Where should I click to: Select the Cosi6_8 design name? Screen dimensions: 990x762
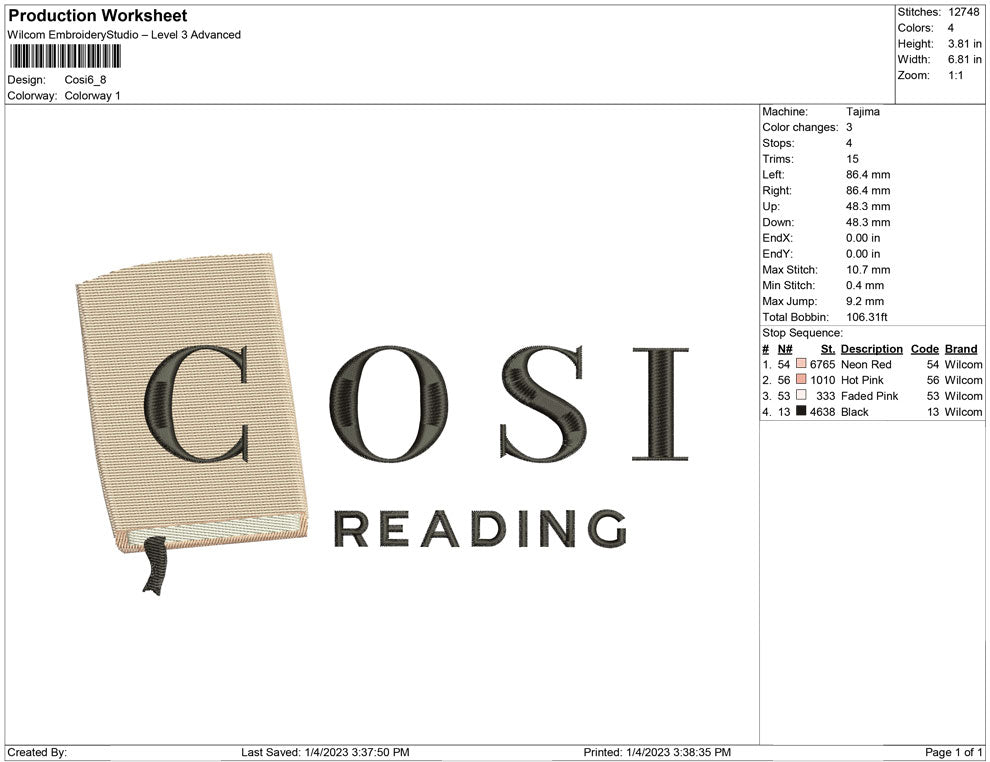point(84,79)
